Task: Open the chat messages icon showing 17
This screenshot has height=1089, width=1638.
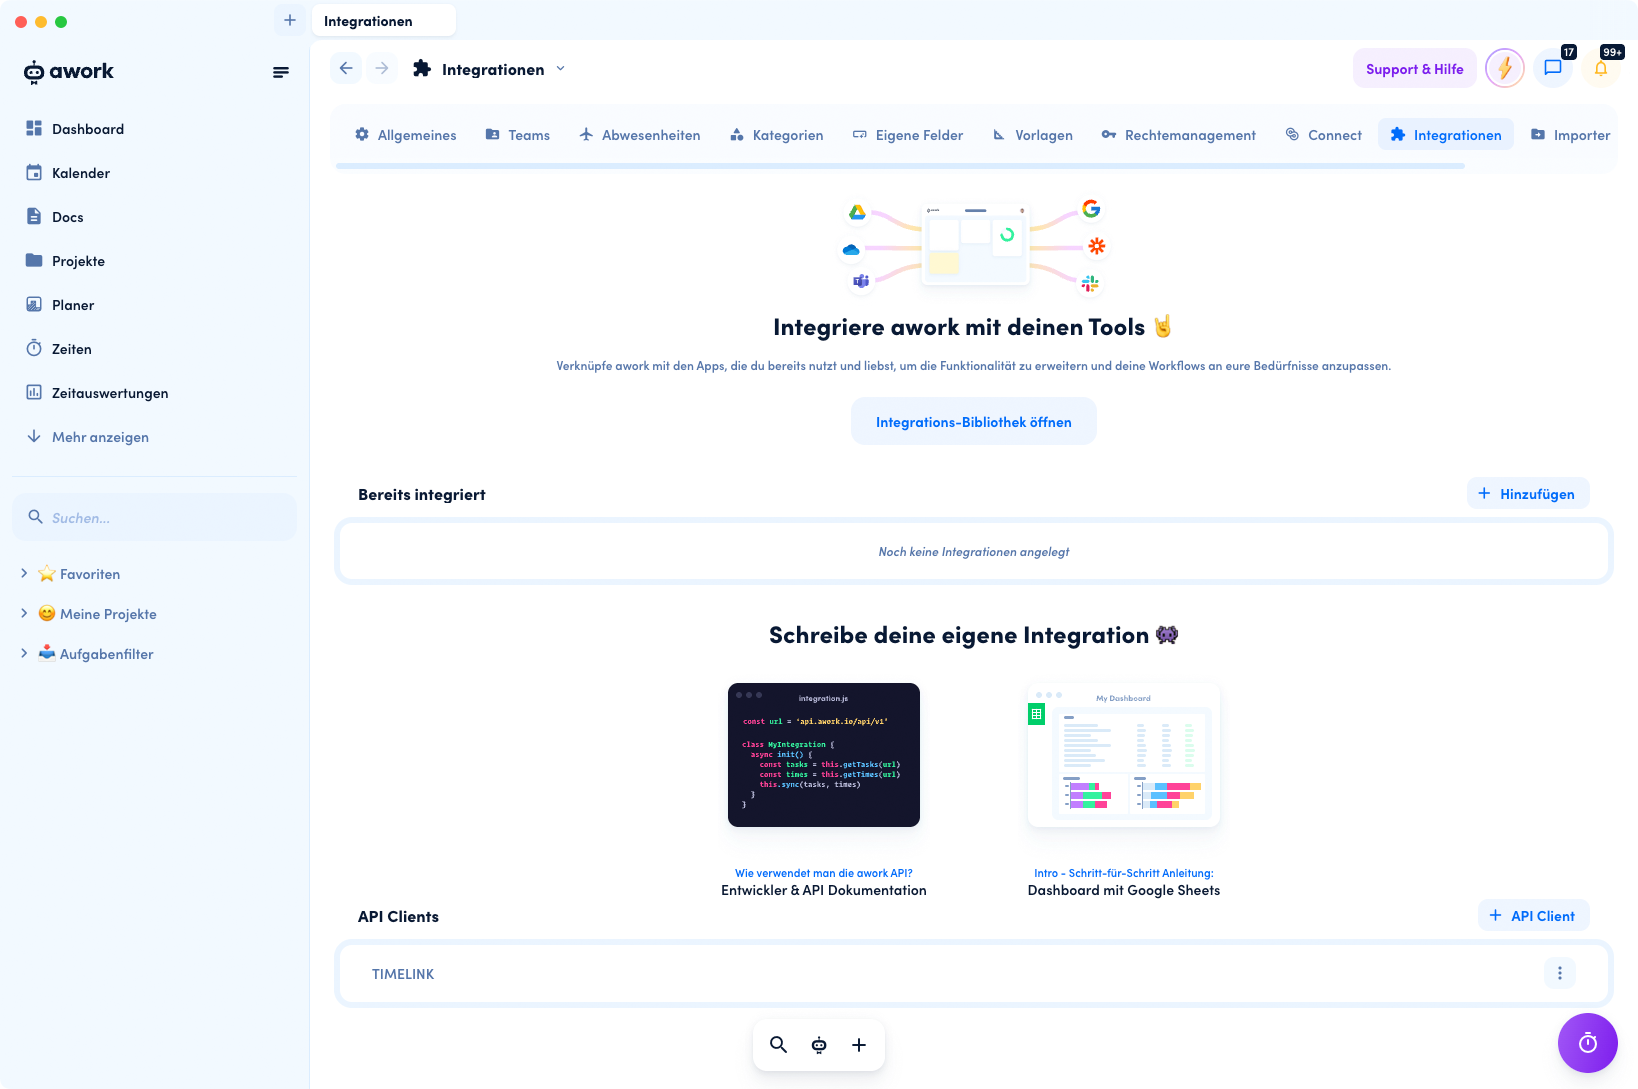Action: click(x=1553, y=68)
